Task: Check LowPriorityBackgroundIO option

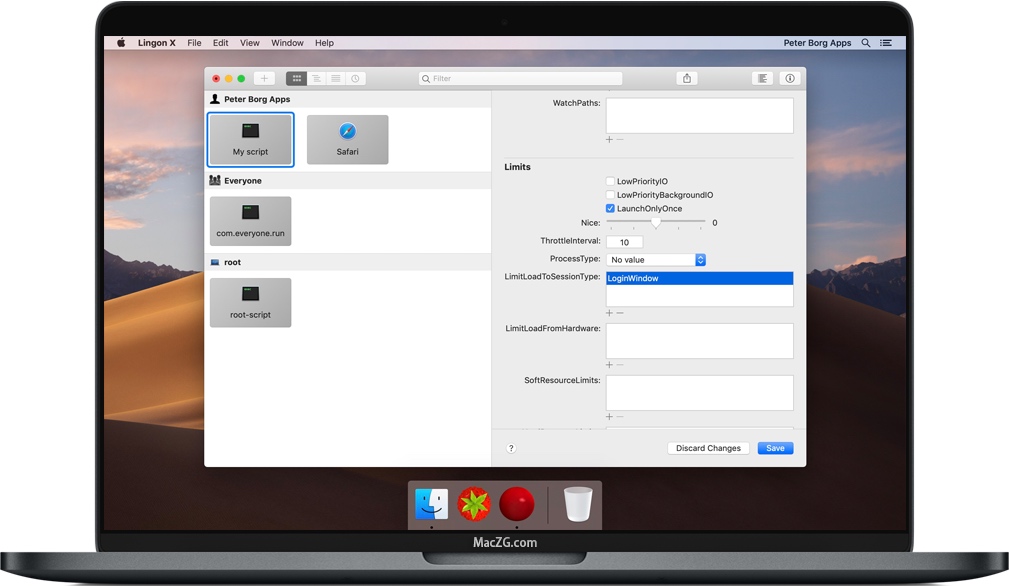Action: (610, 195)
